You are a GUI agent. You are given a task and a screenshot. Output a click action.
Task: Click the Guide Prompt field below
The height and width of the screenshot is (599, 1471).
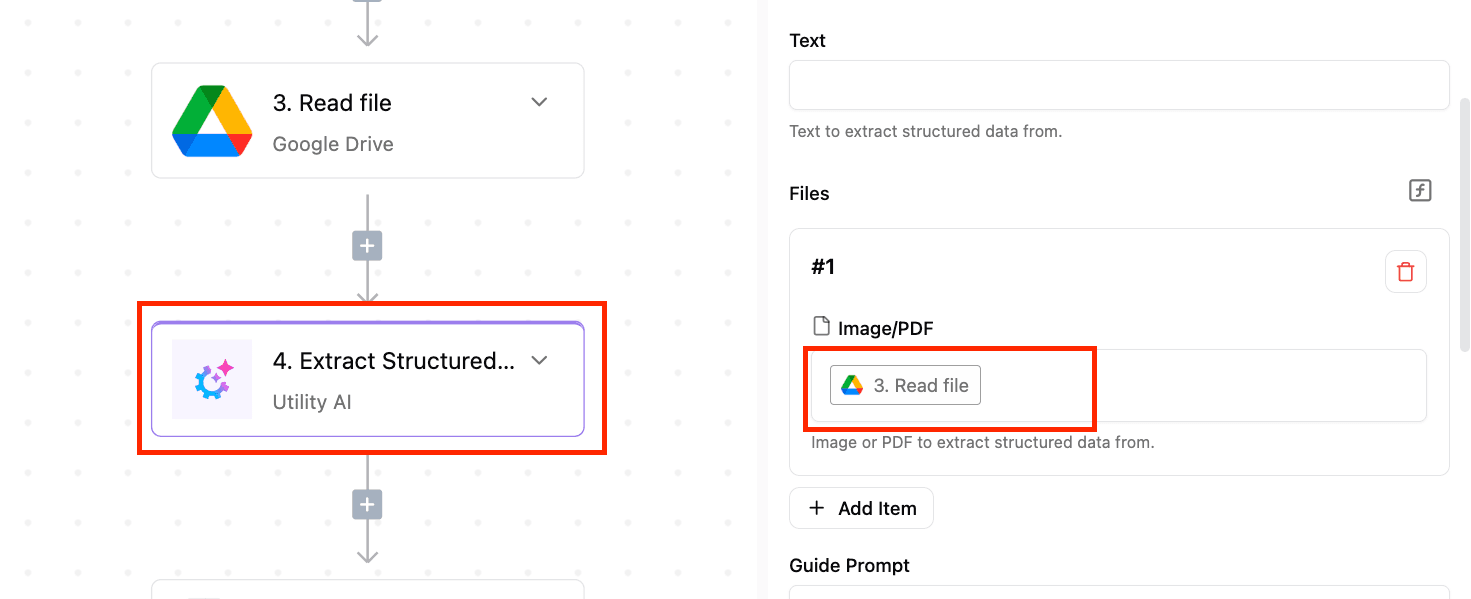(1119, 592)
